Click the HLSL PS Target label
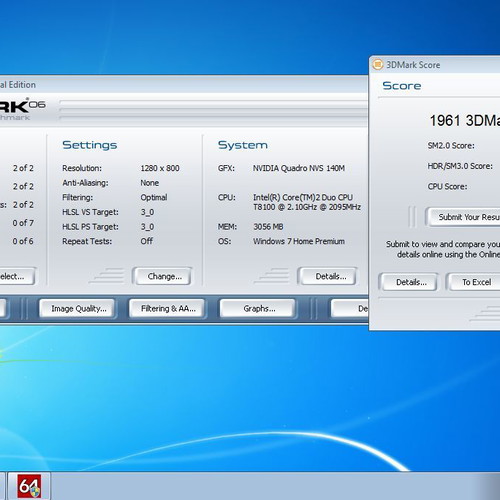 point(90,227)
